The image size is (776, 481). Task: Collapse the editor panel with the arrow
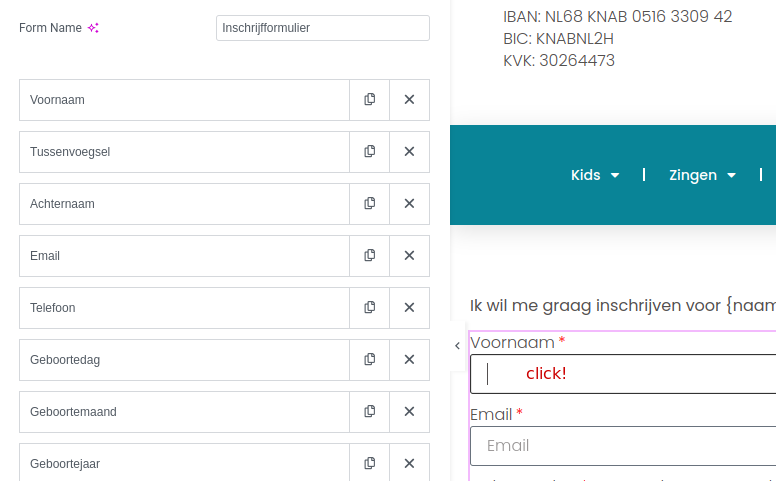457,345
